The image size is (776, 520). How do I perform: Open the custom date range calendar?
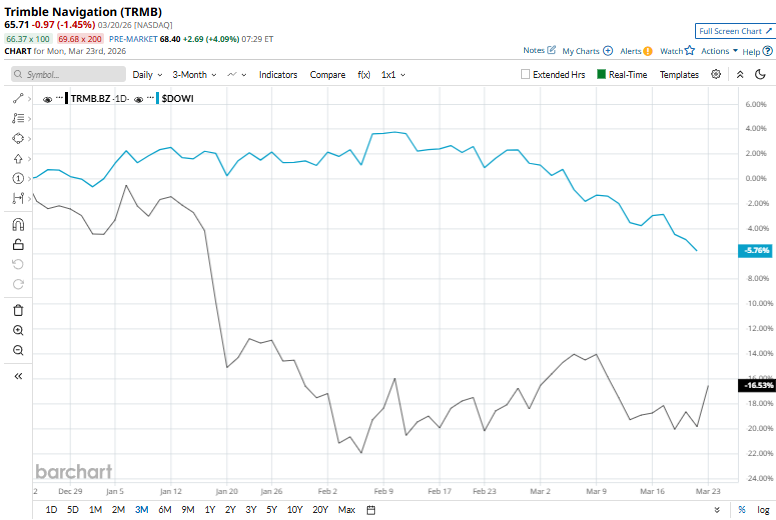coord(371,510)
